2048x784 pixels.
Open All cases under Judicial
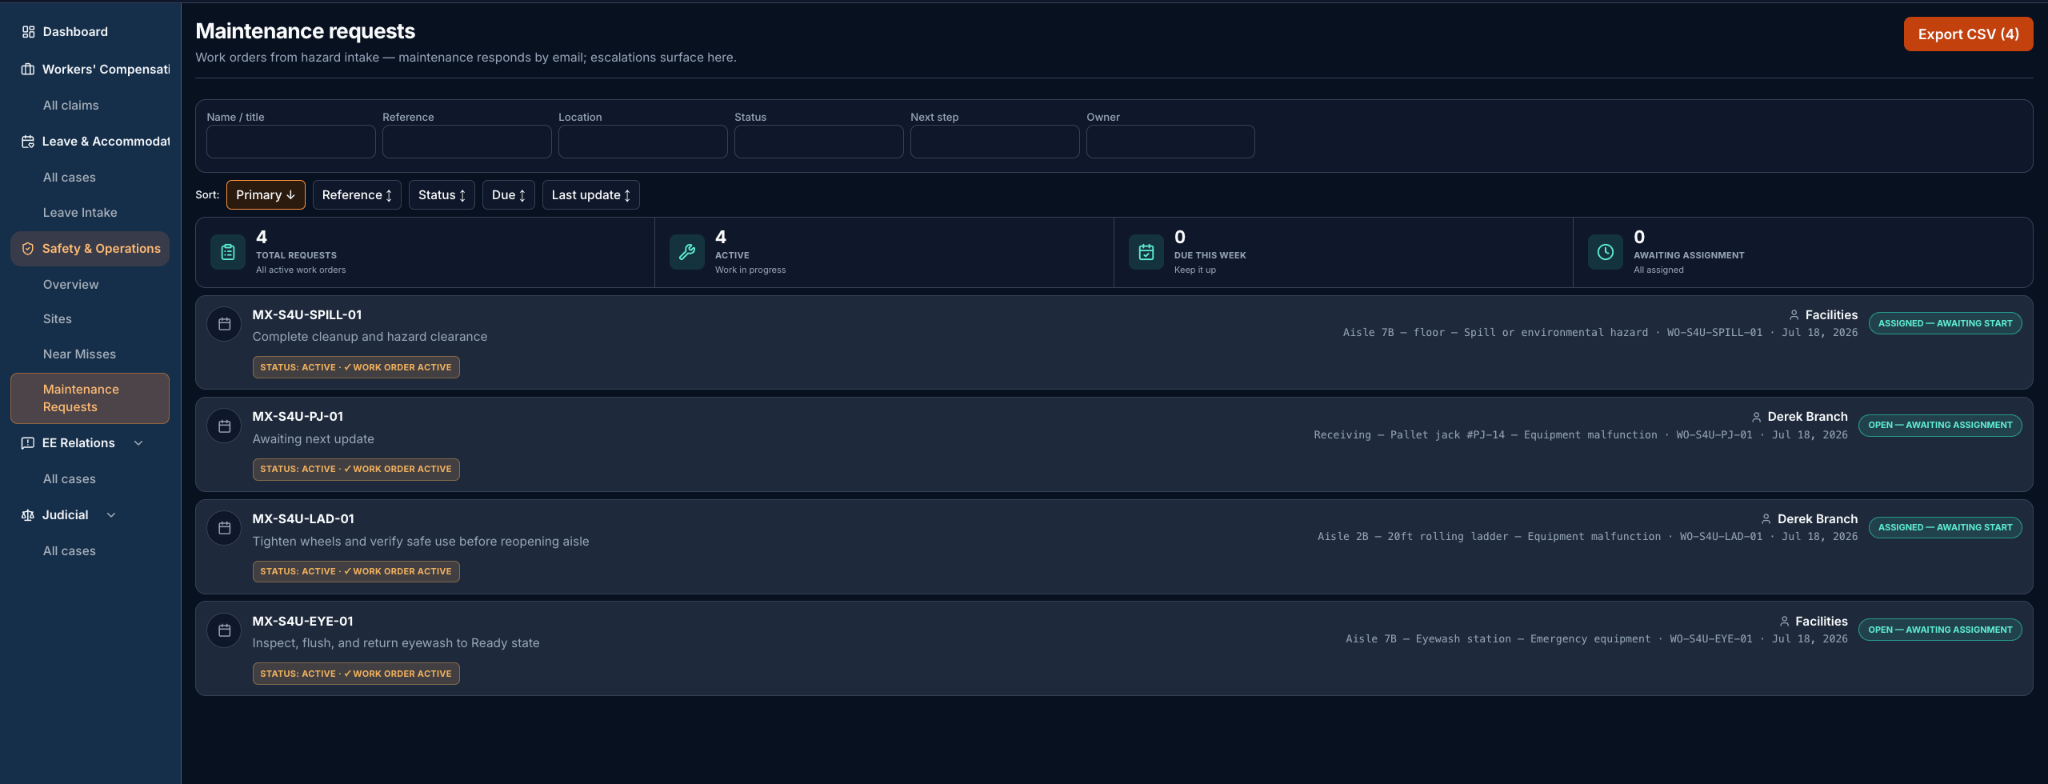[69, 551]
